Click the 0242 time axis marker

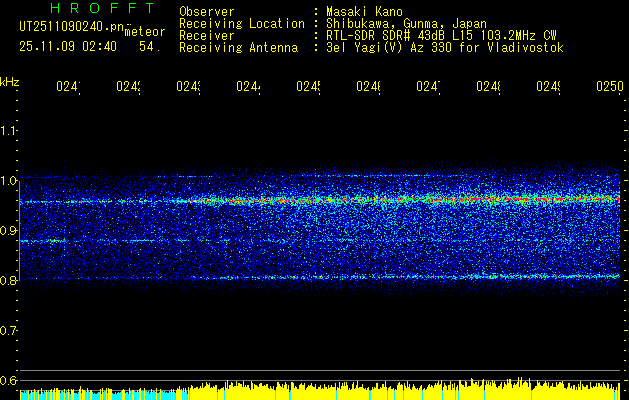pyautogui.click(x=128, y=87)
